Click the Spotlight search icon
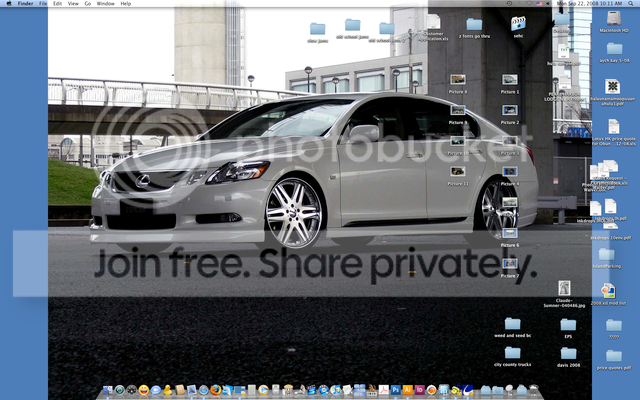The image size is (640, 400). (631, 4)
